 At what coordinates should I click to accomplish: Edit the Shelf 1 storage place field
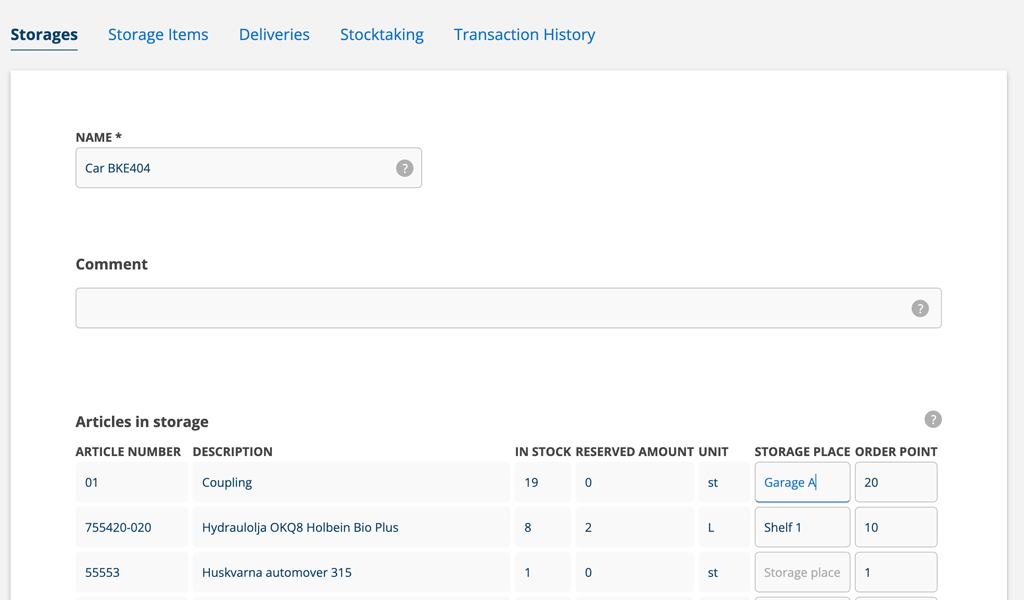pos(801,527)
